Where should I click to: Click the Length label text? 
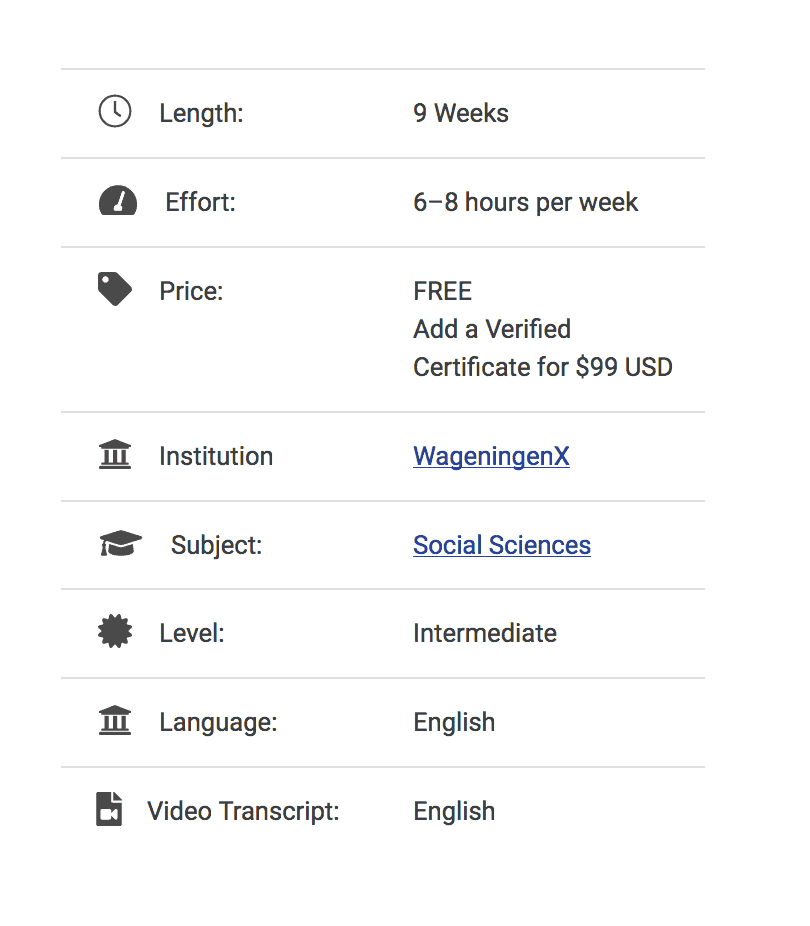tap(201, 113)
